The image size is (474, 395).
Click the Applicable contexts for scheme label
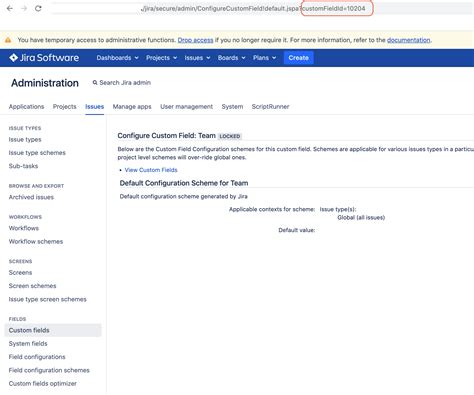point(272,209)
